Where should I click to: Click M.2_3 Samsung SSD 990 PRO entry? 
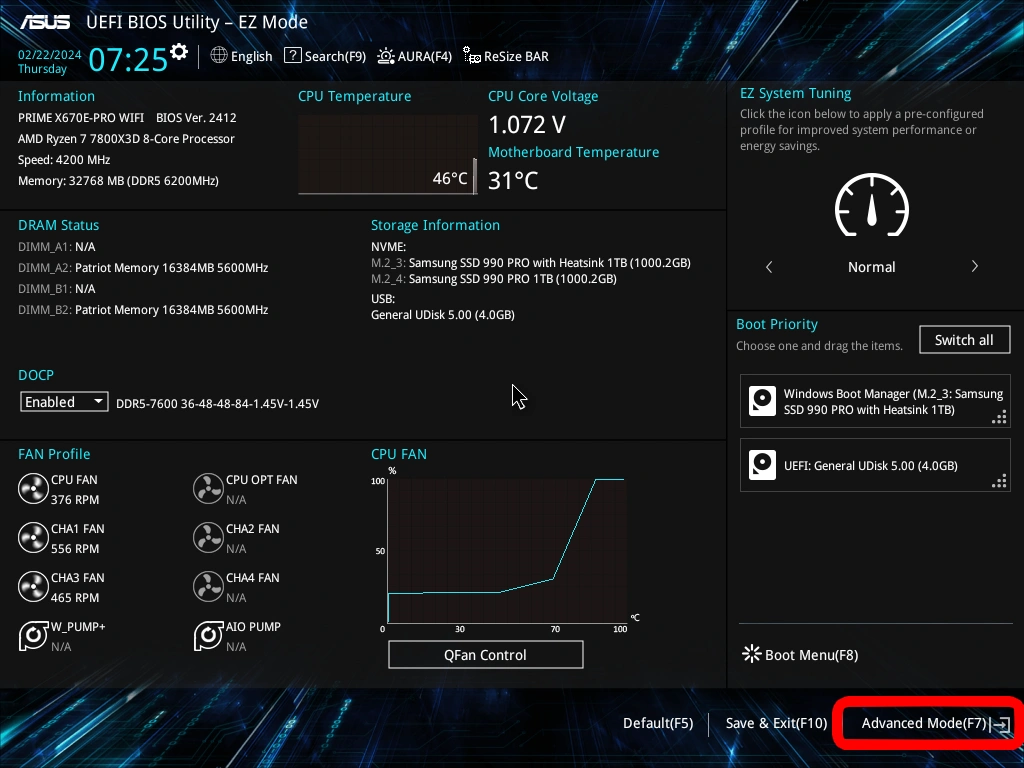click(x=531, y=263)
